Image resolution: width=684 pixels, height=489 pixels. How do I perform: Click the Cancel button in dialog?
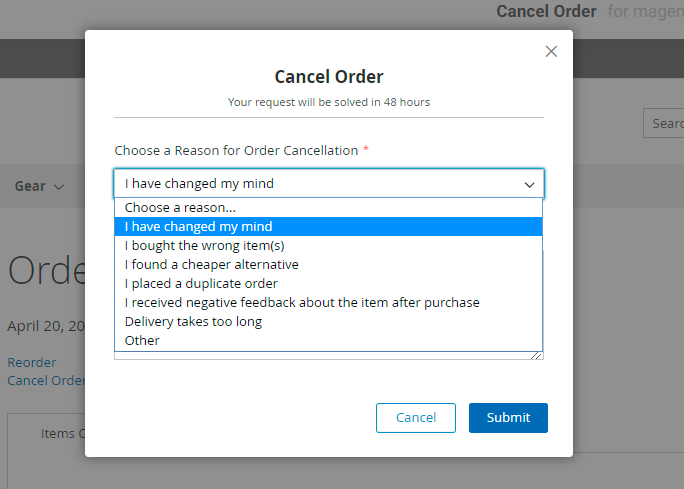[x=416, y=418]
